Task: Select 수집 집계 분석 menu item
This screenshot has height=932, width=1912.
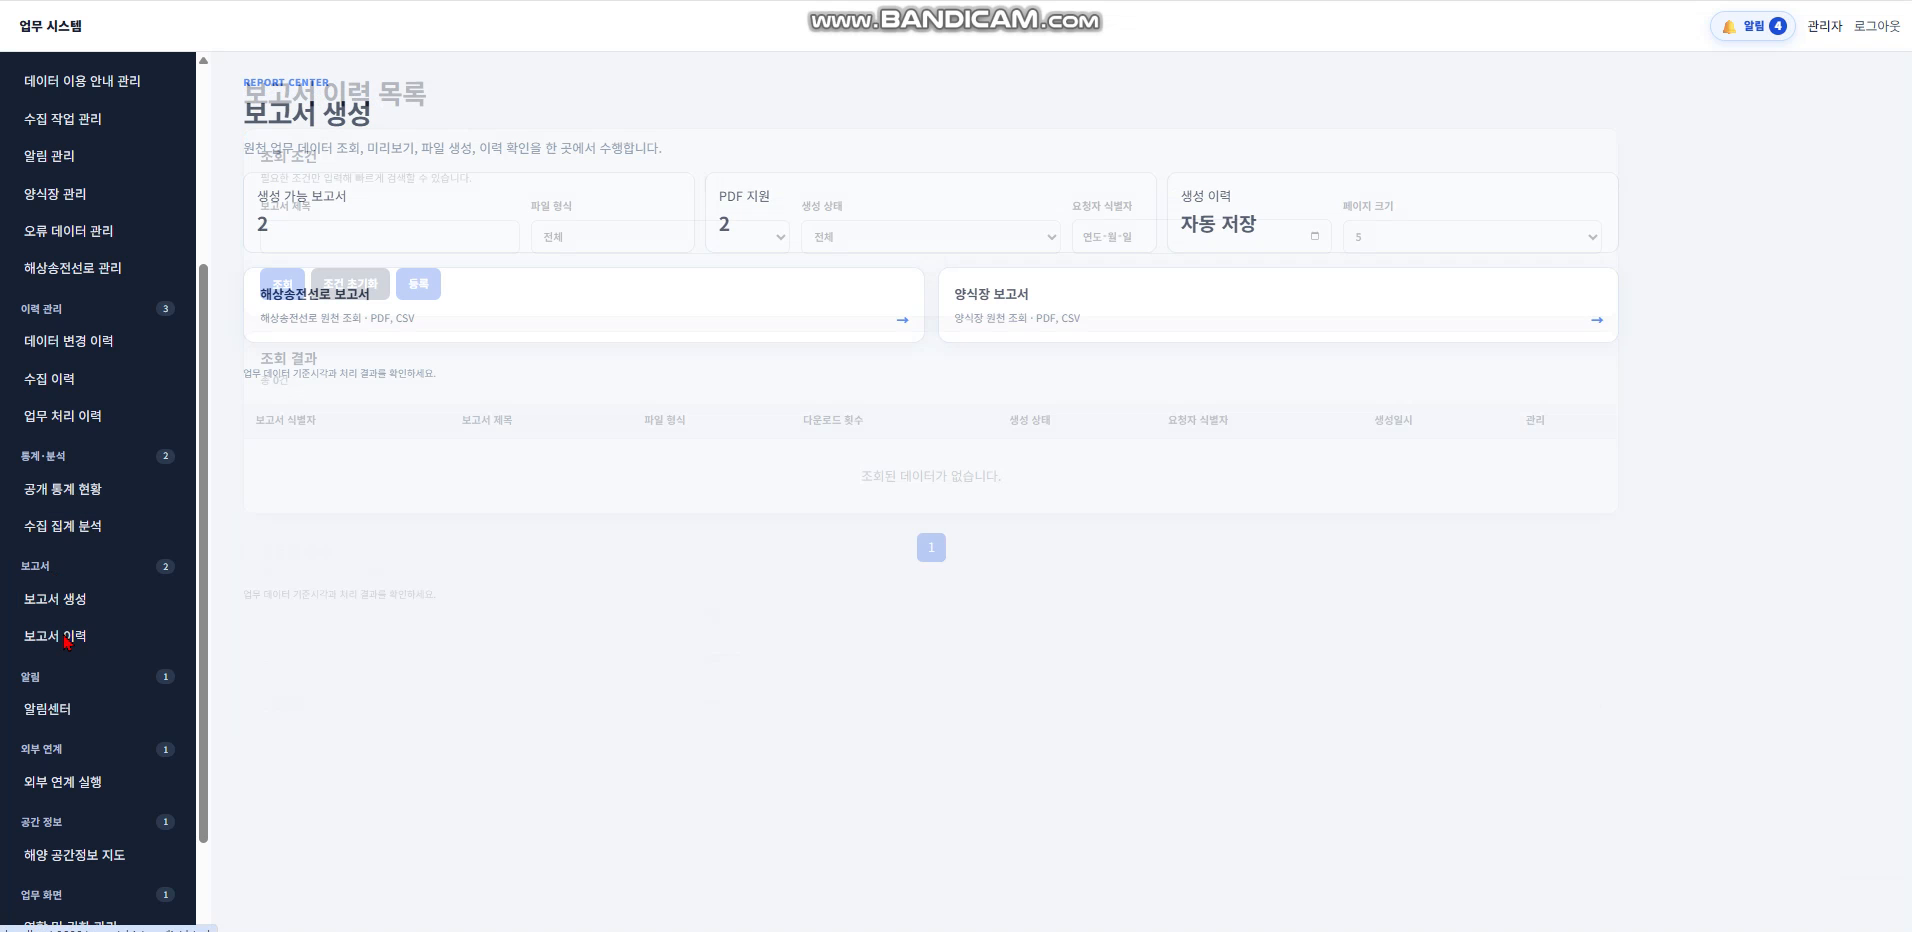Action: (62, 526)
